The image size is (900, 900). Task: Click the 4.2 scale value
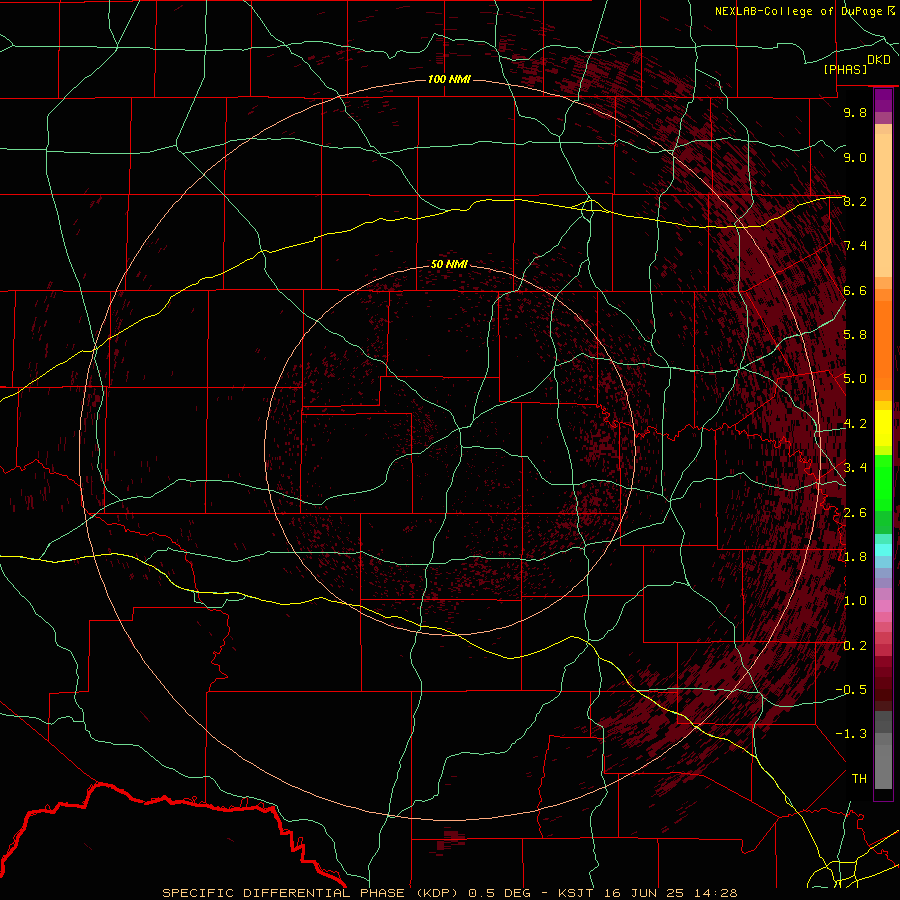(x=855, y=424)
